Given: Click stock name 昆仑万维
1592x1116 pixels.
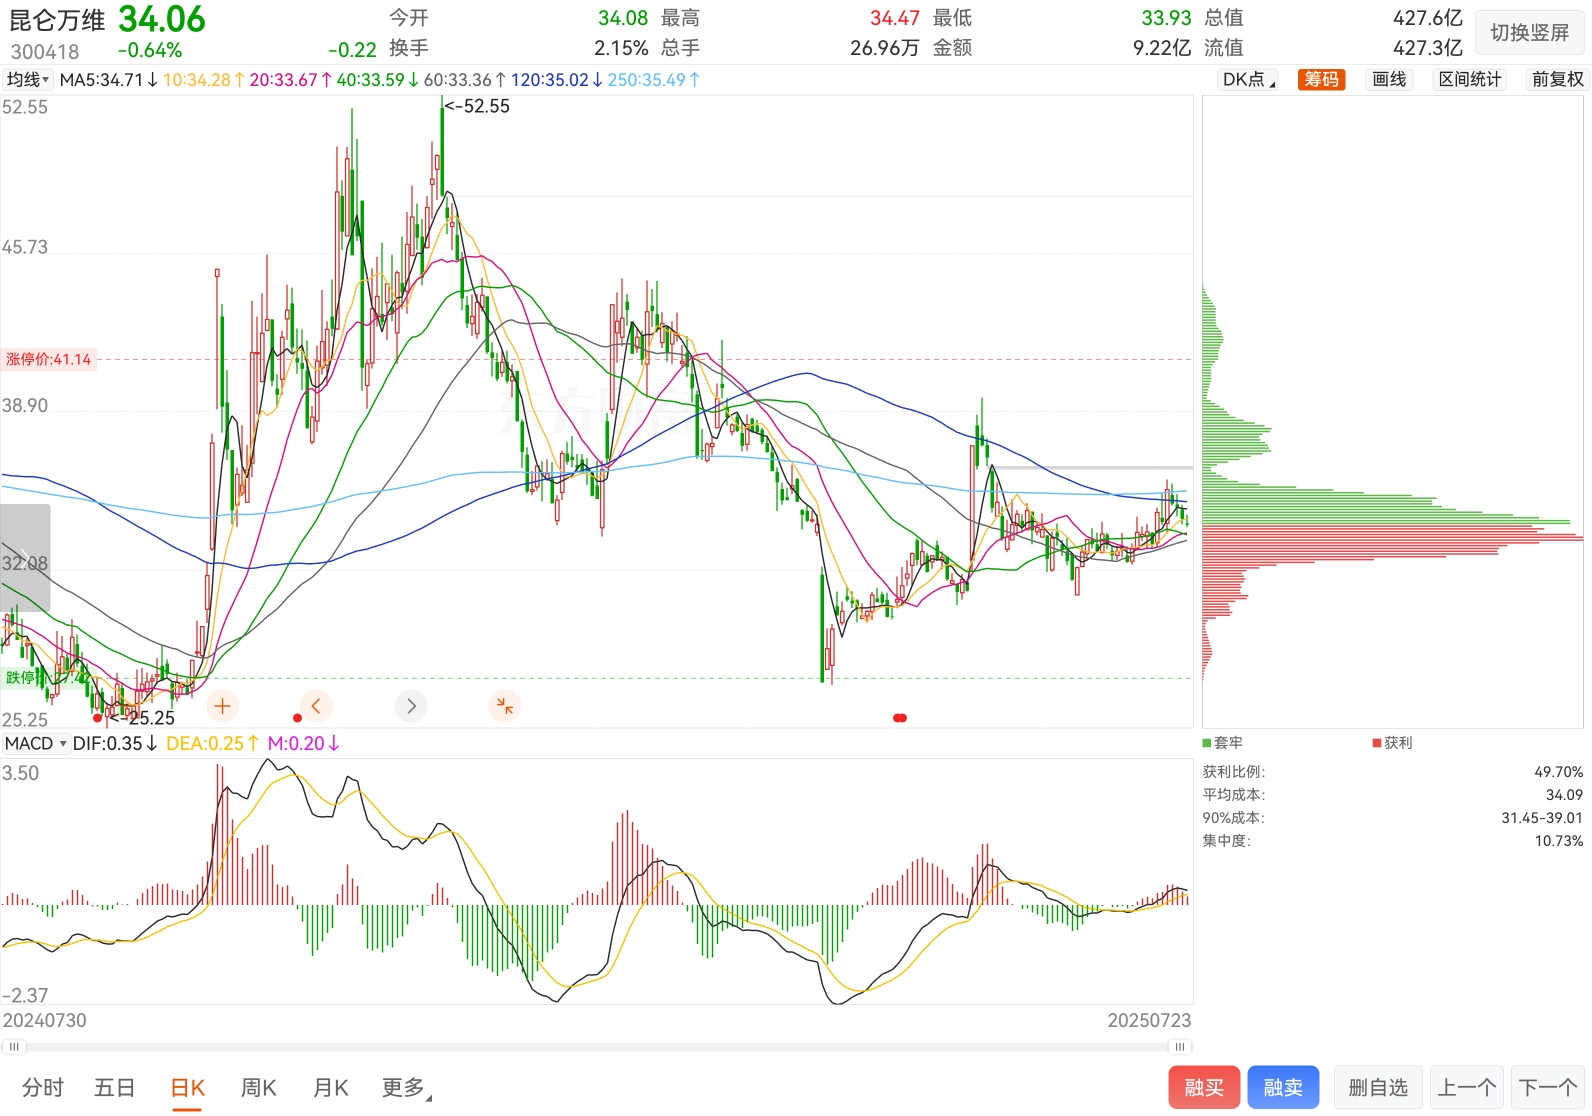Looking at the screenshot, I should pos(57,20).
